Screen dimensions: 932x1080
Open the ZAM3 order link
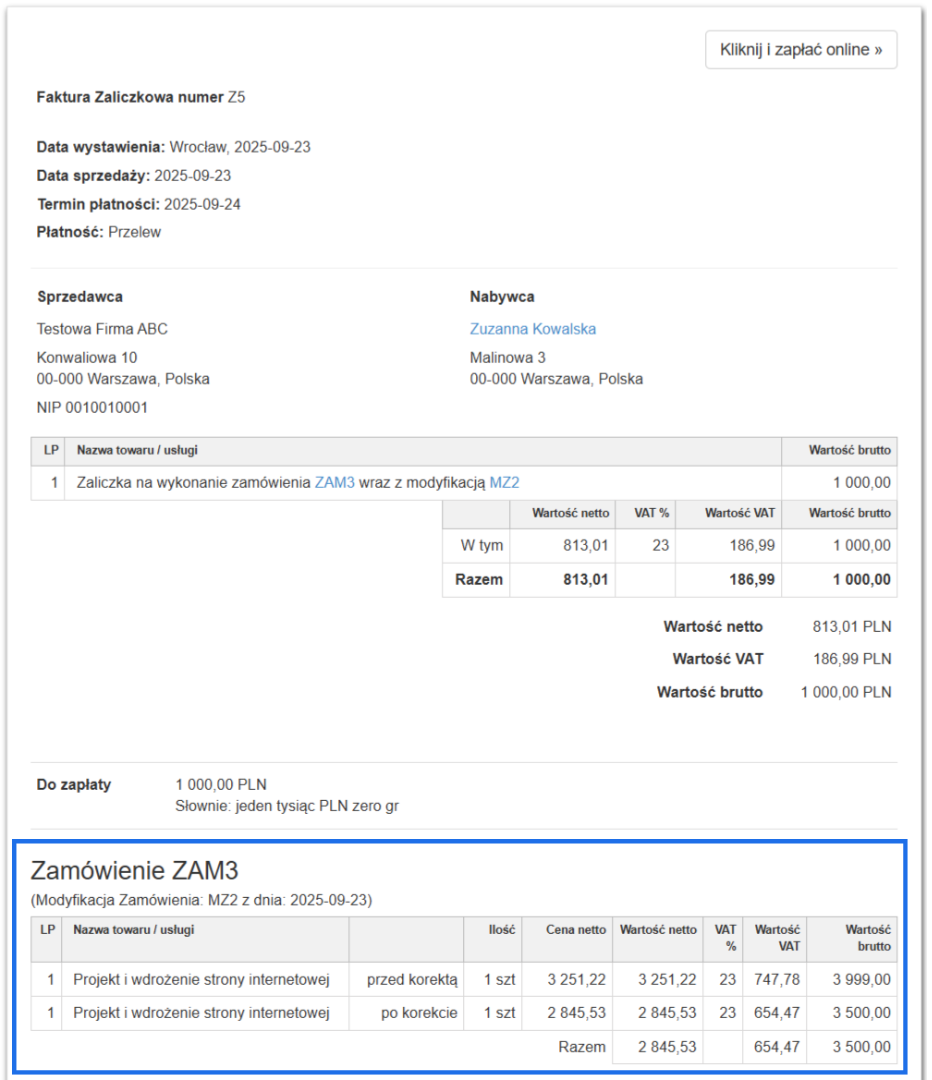335,483
